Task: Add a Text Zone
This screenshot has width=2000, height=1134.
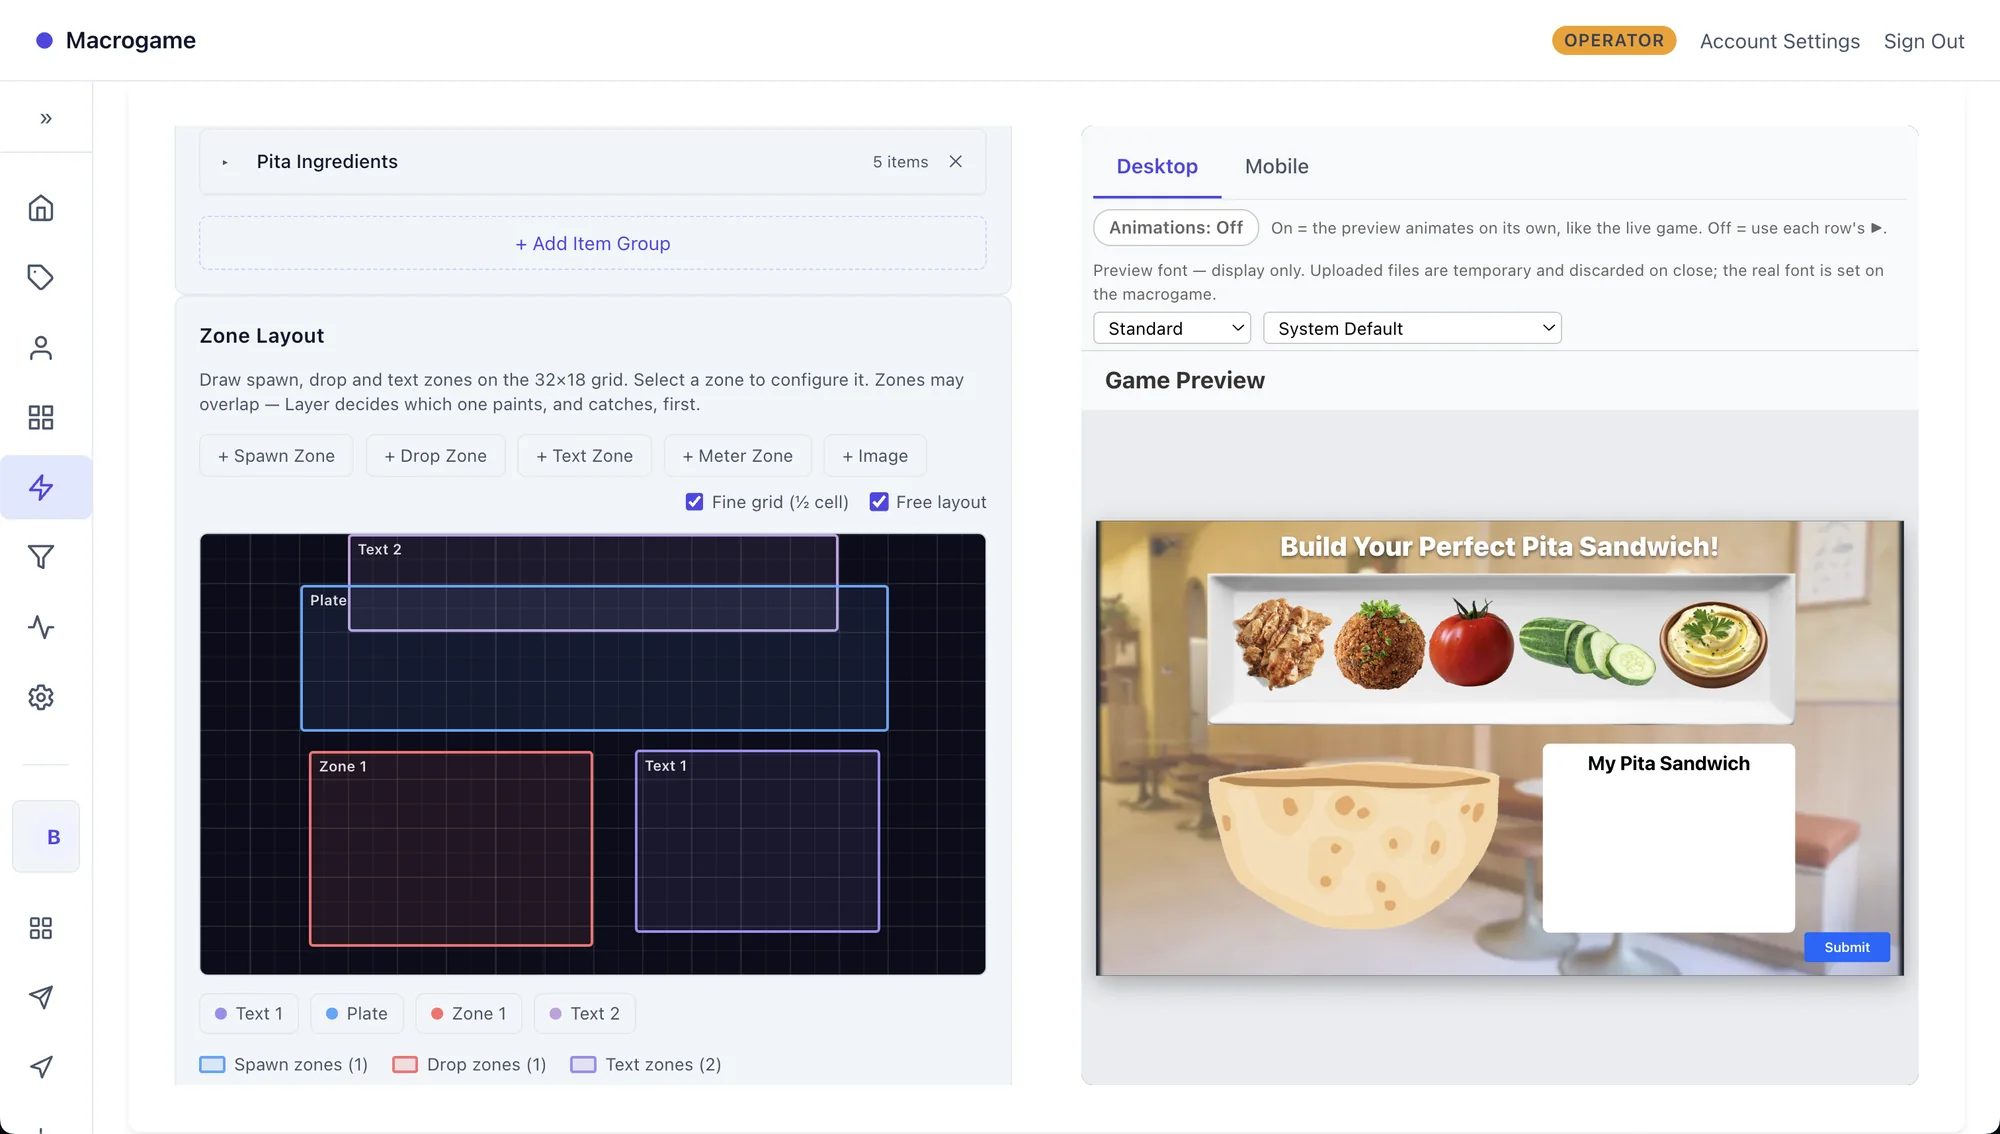Action: click(x=584, y=456)
